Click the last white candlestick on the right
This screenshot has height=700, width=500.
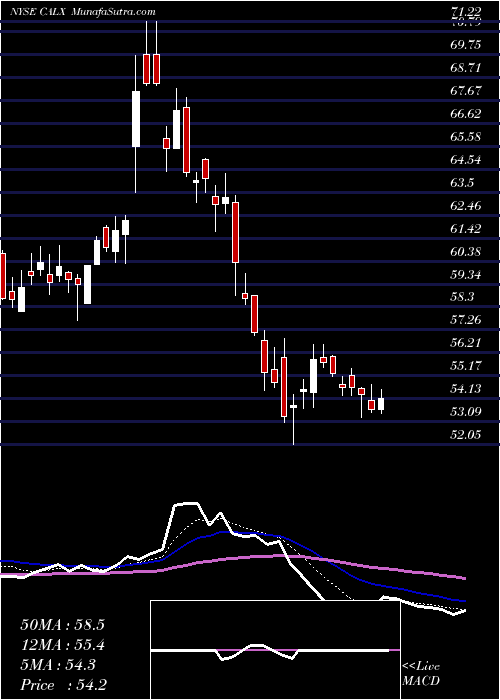381,404
